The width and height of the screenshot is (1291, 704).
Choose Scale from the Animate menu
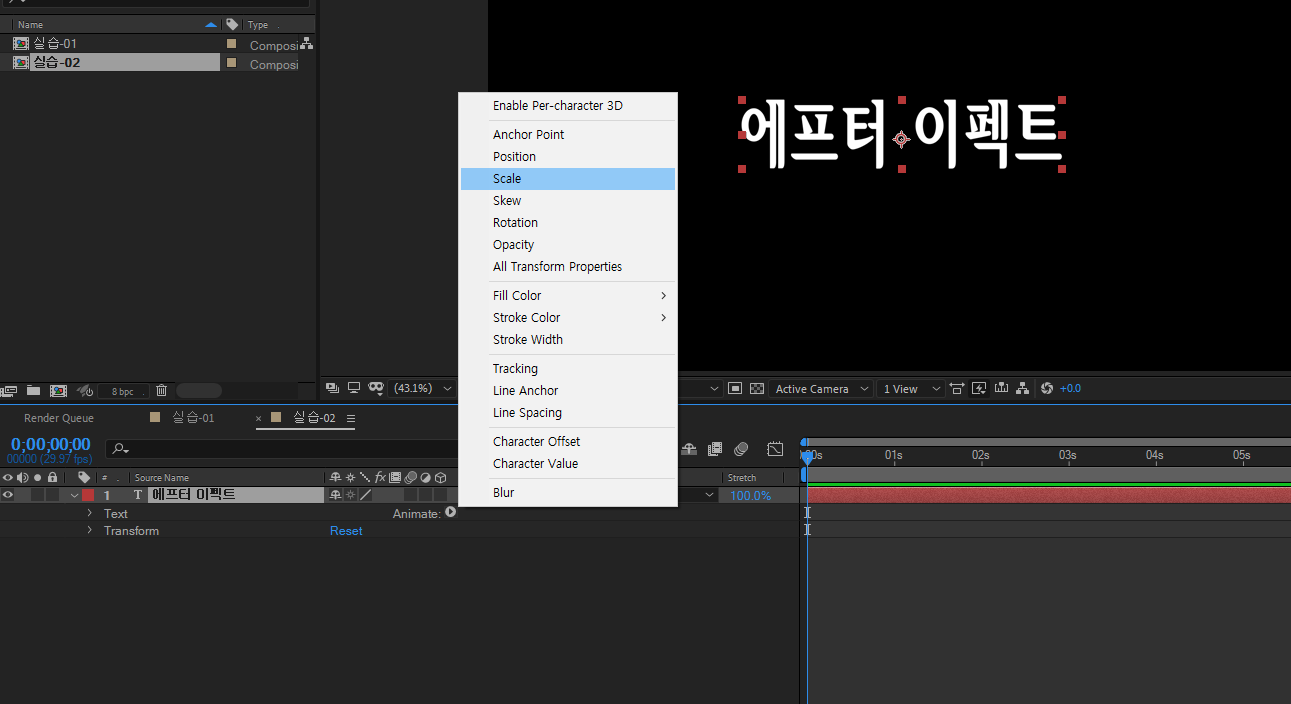[x=568, y=178]
